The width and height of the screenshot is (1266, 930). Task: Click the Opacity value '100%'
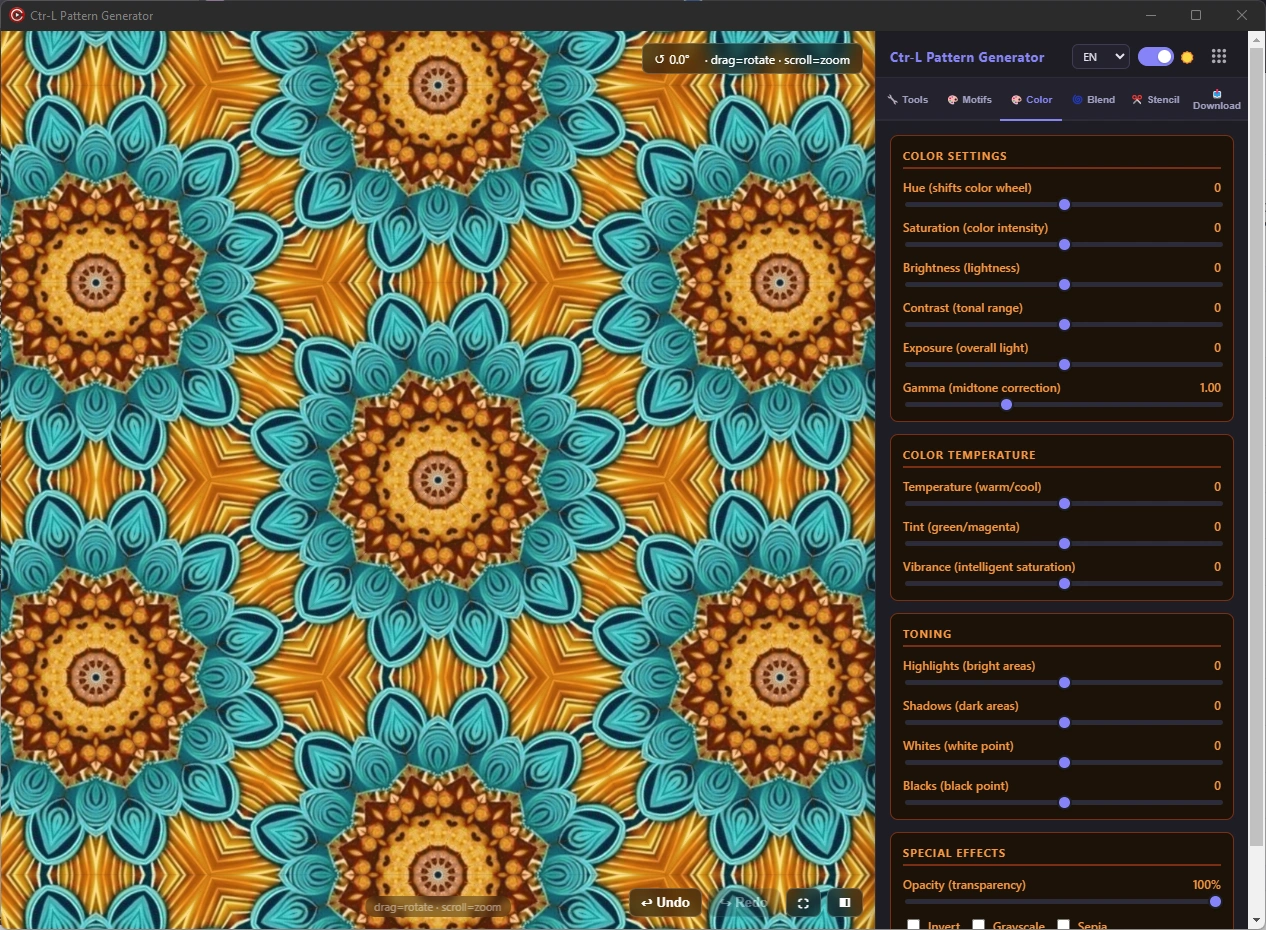(x=1207, y=885)
